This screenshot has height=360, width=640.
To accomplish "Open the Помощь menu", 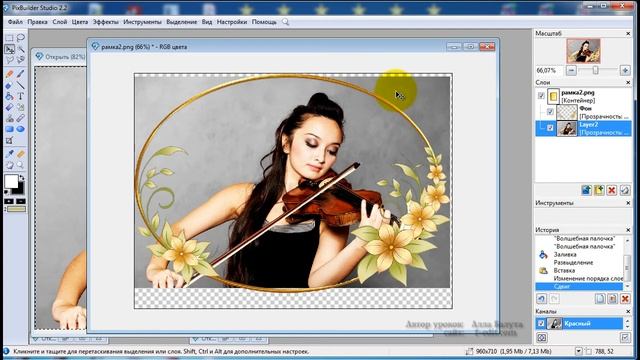I will pyautogui.click(x=264, y=22).
